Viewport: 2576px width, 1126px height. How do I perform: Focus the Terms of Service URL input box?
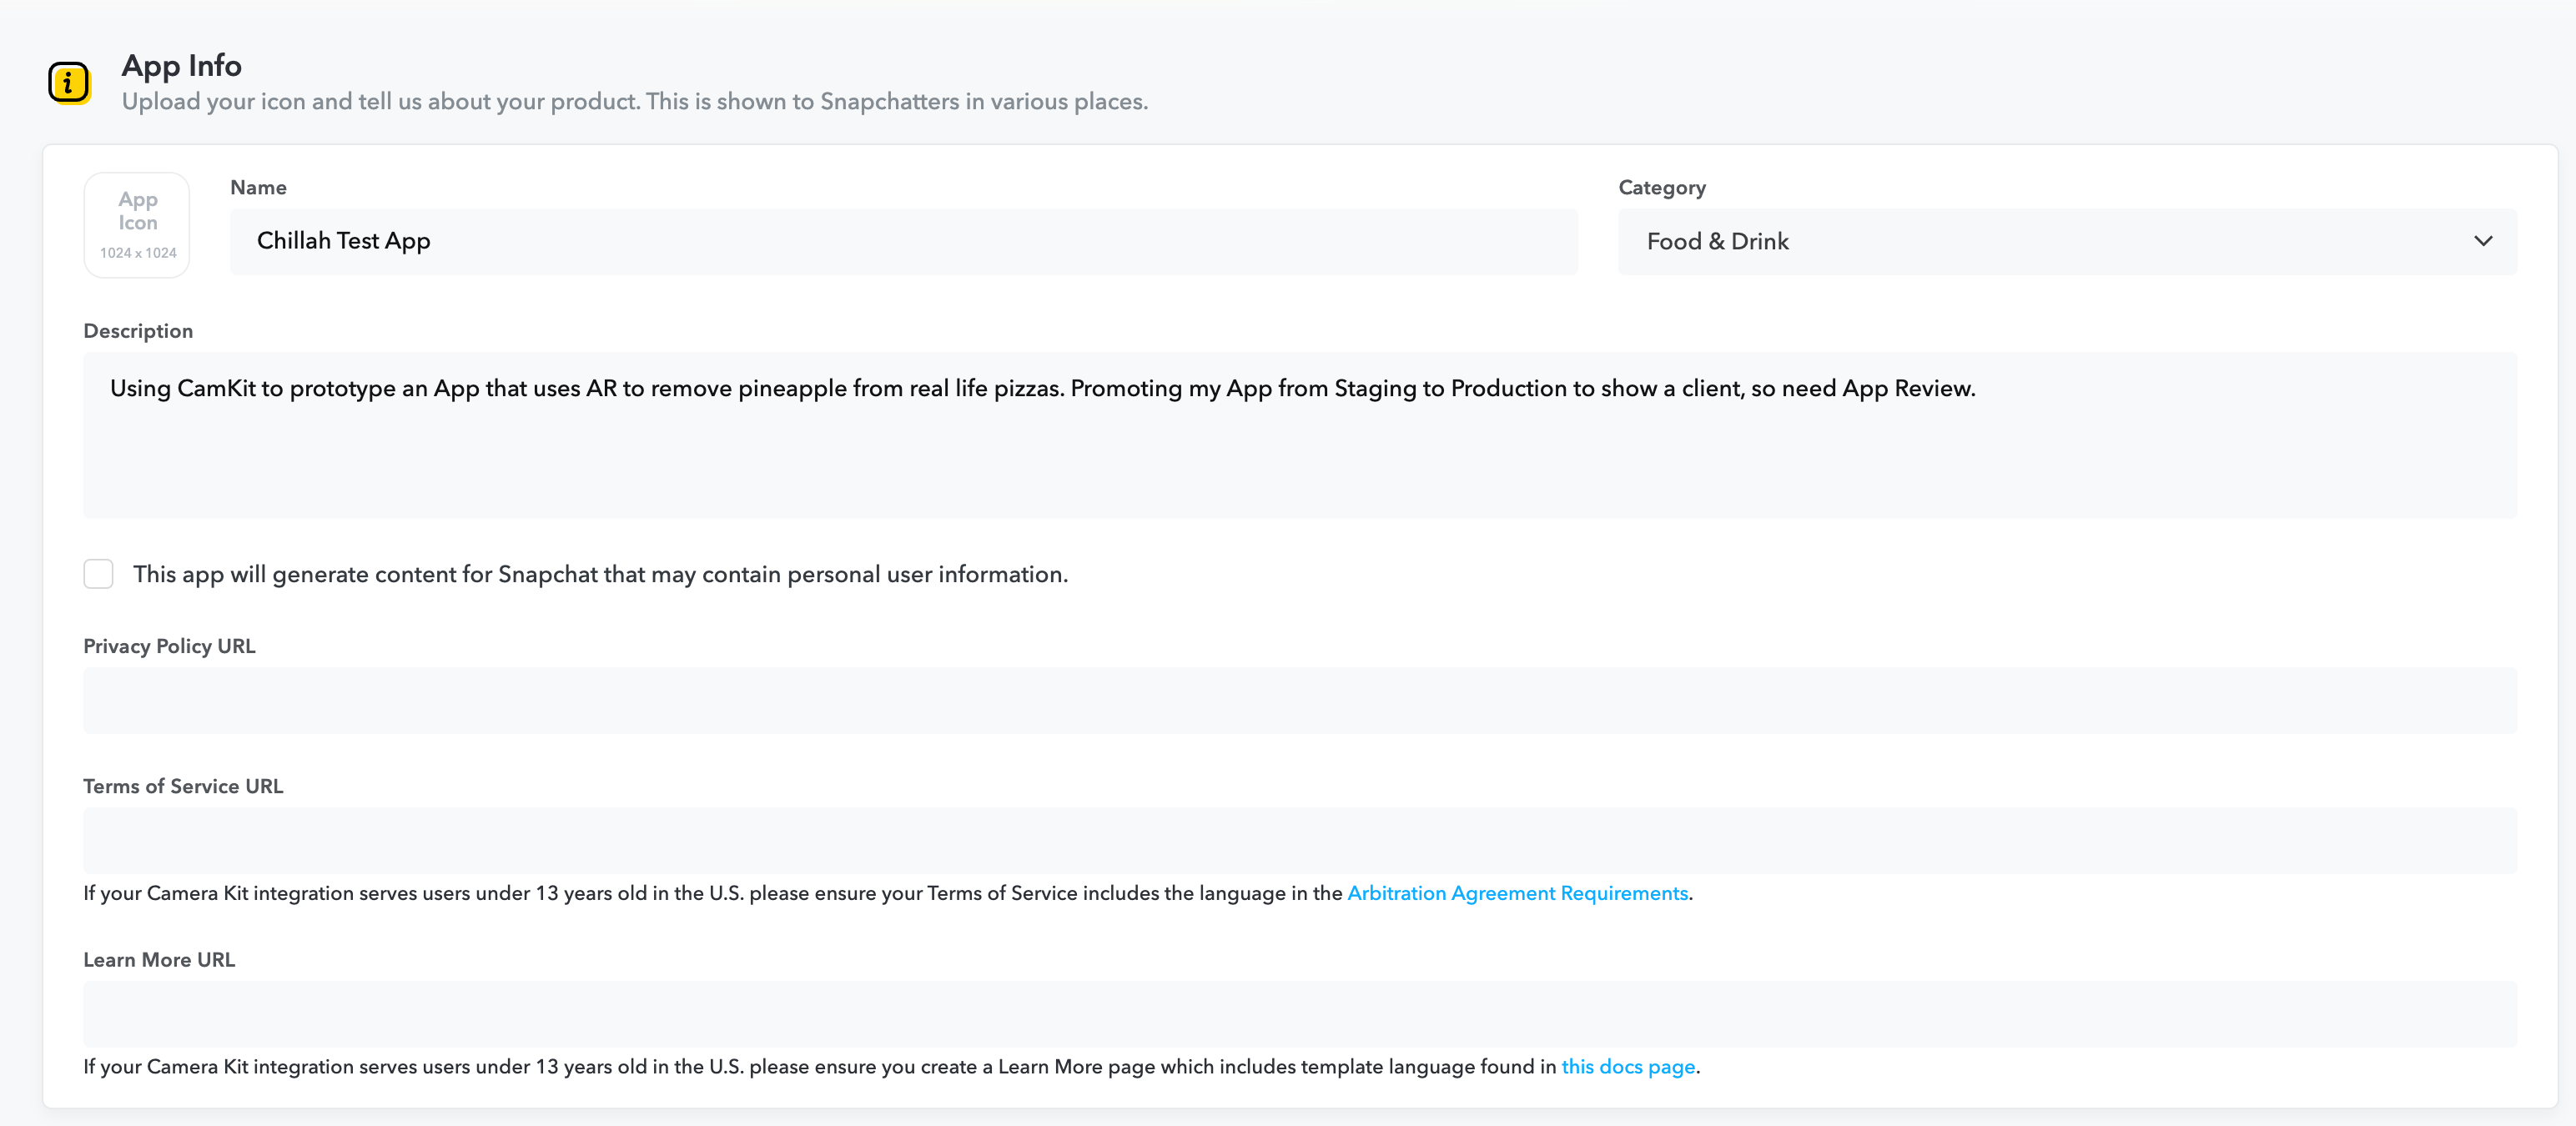point(1300,840)
